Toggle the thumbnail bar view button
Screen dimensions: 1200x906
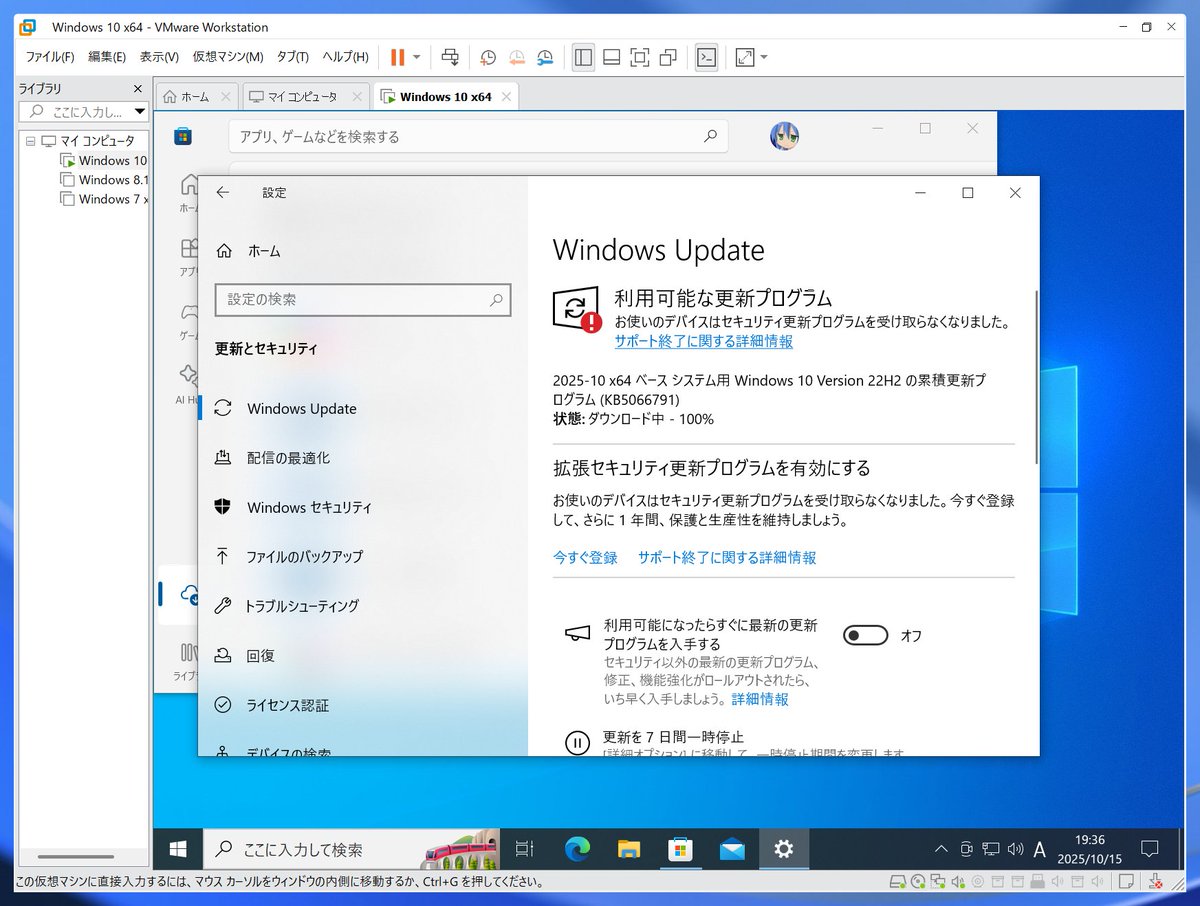tap(612, 57)
